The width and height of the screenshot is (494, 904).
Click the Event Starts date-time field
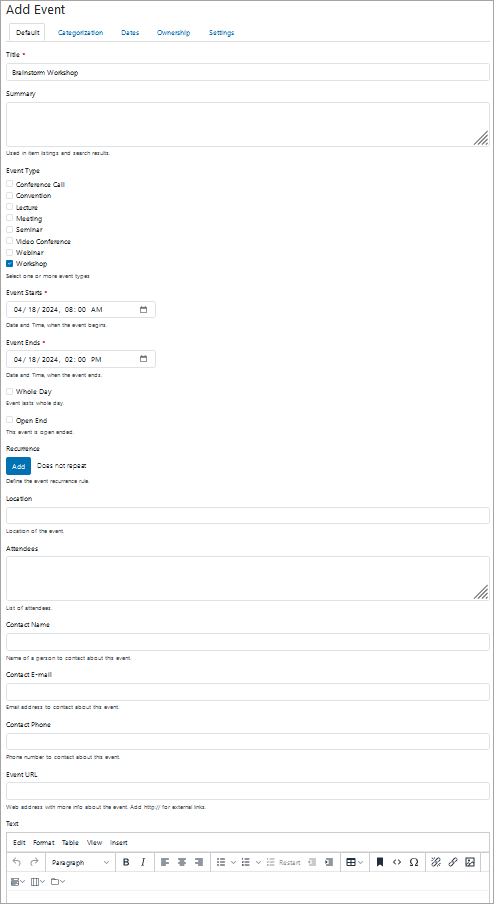pos(81,310)
